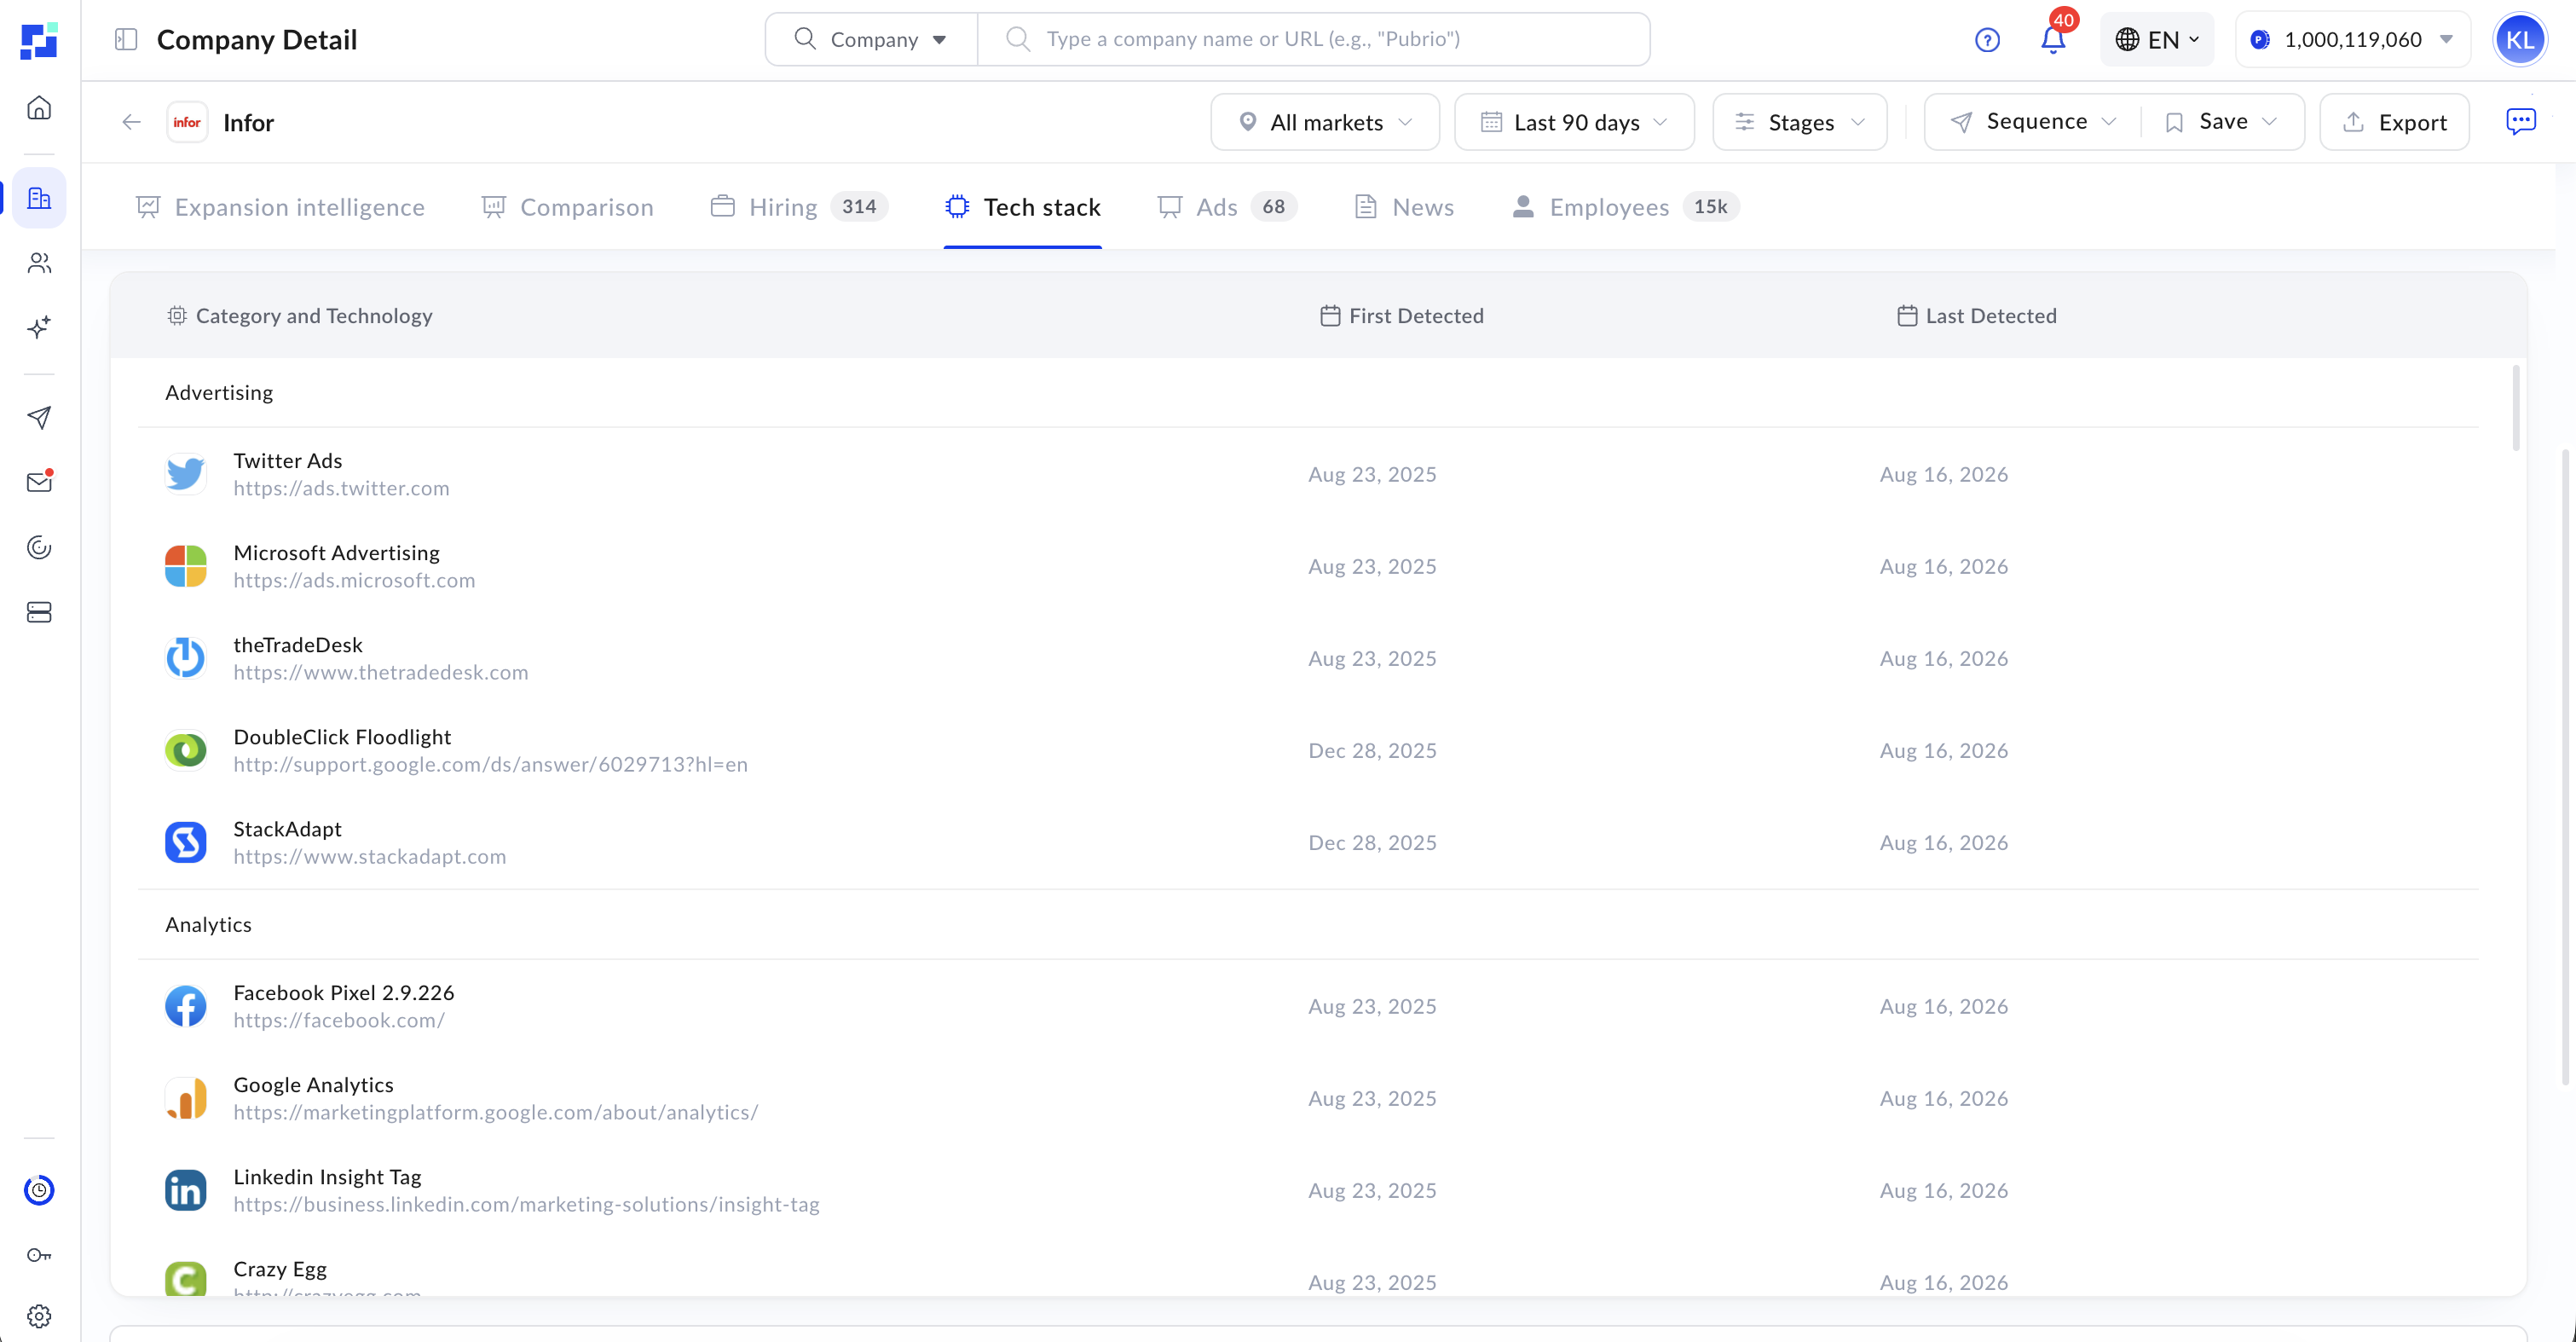The image size is (2576, 1342).
Task: Toggle the sidebar panel icon beside Company Detail
Action: pyautogui.click(x=126, y=39)
